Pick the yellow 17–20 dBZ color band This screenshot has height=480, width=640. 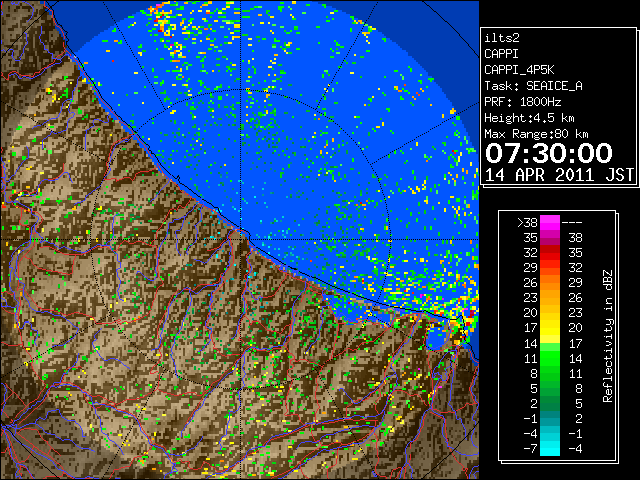[x=550, y=328]
